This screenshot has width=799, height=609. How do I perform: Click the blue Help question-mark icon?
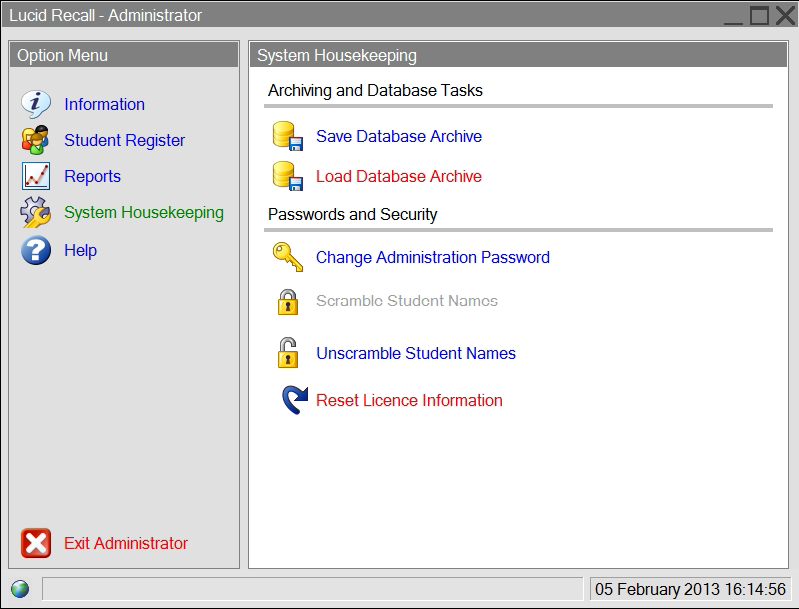coord(36,250)
